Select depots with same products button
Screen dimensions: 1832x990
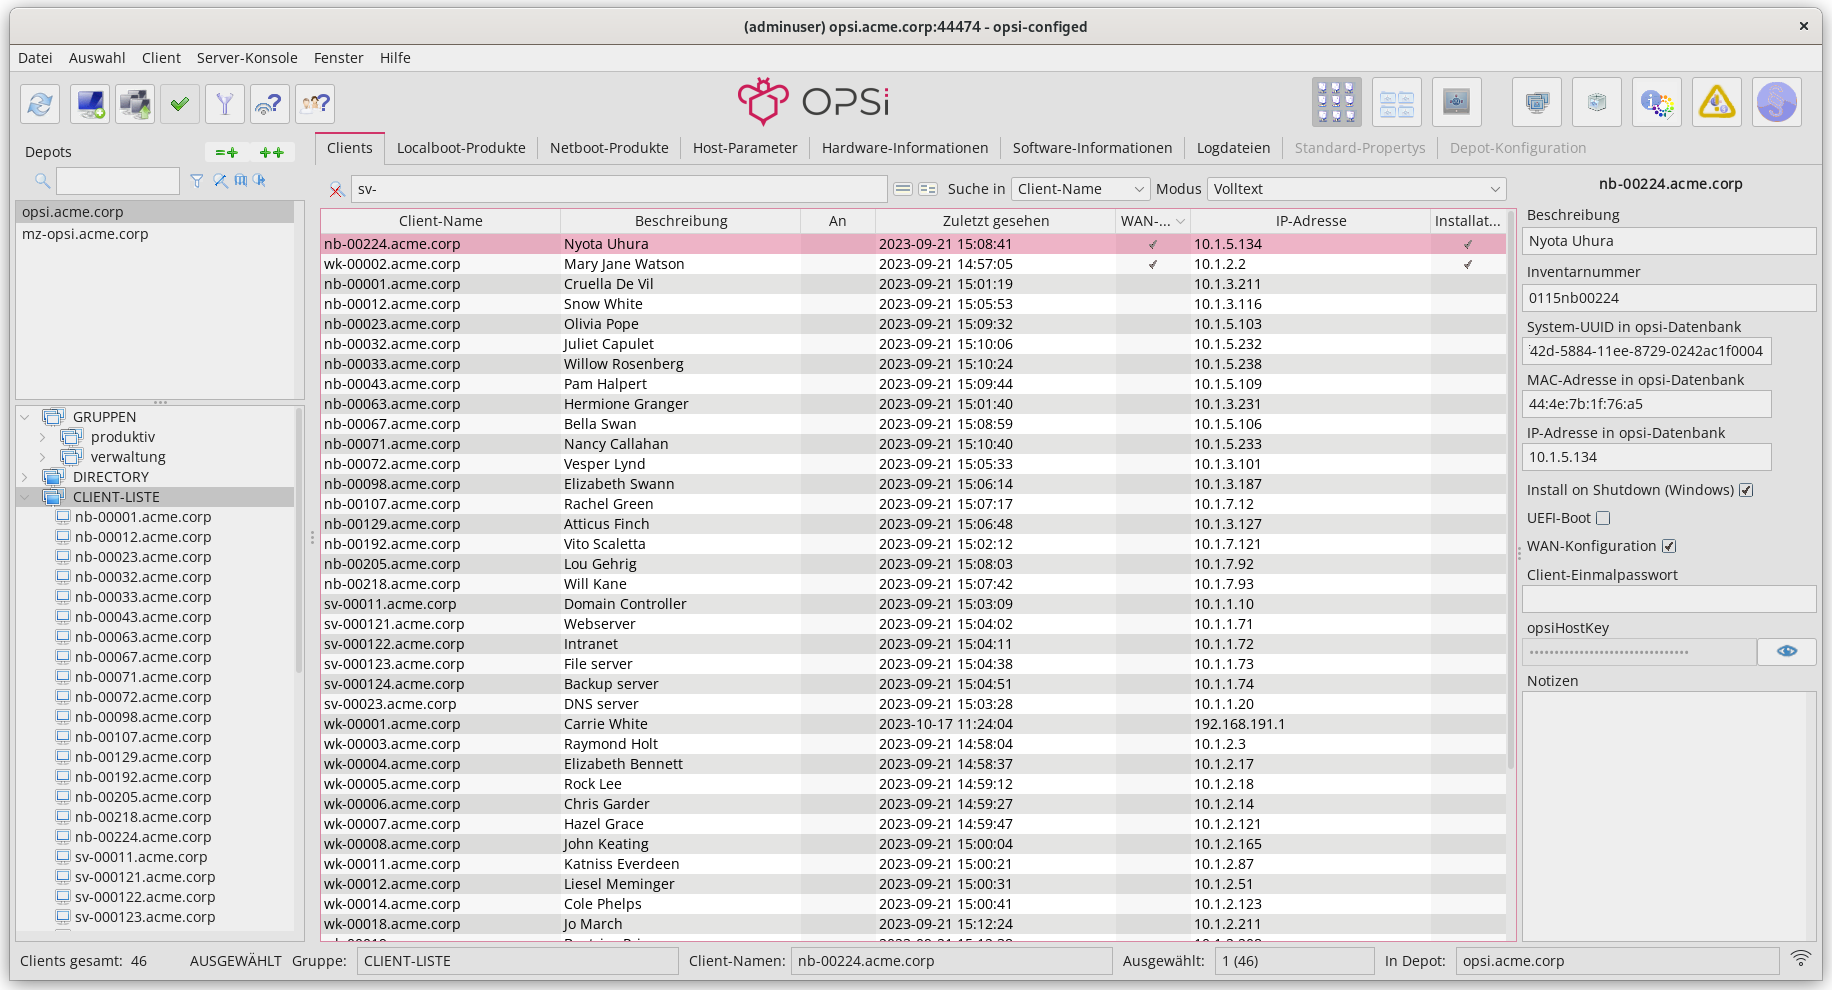coord(227,153)
